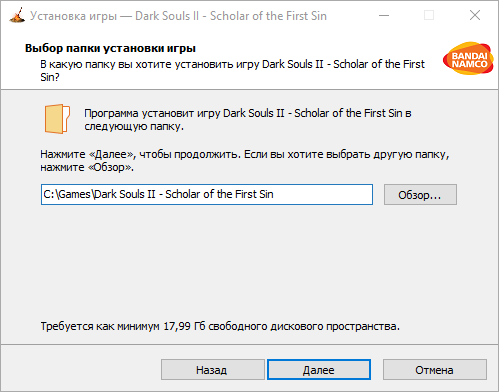Screen dimensions: 499x392
Task: Click the grayed-out maximize window button
Action: [x=429, y=15]
